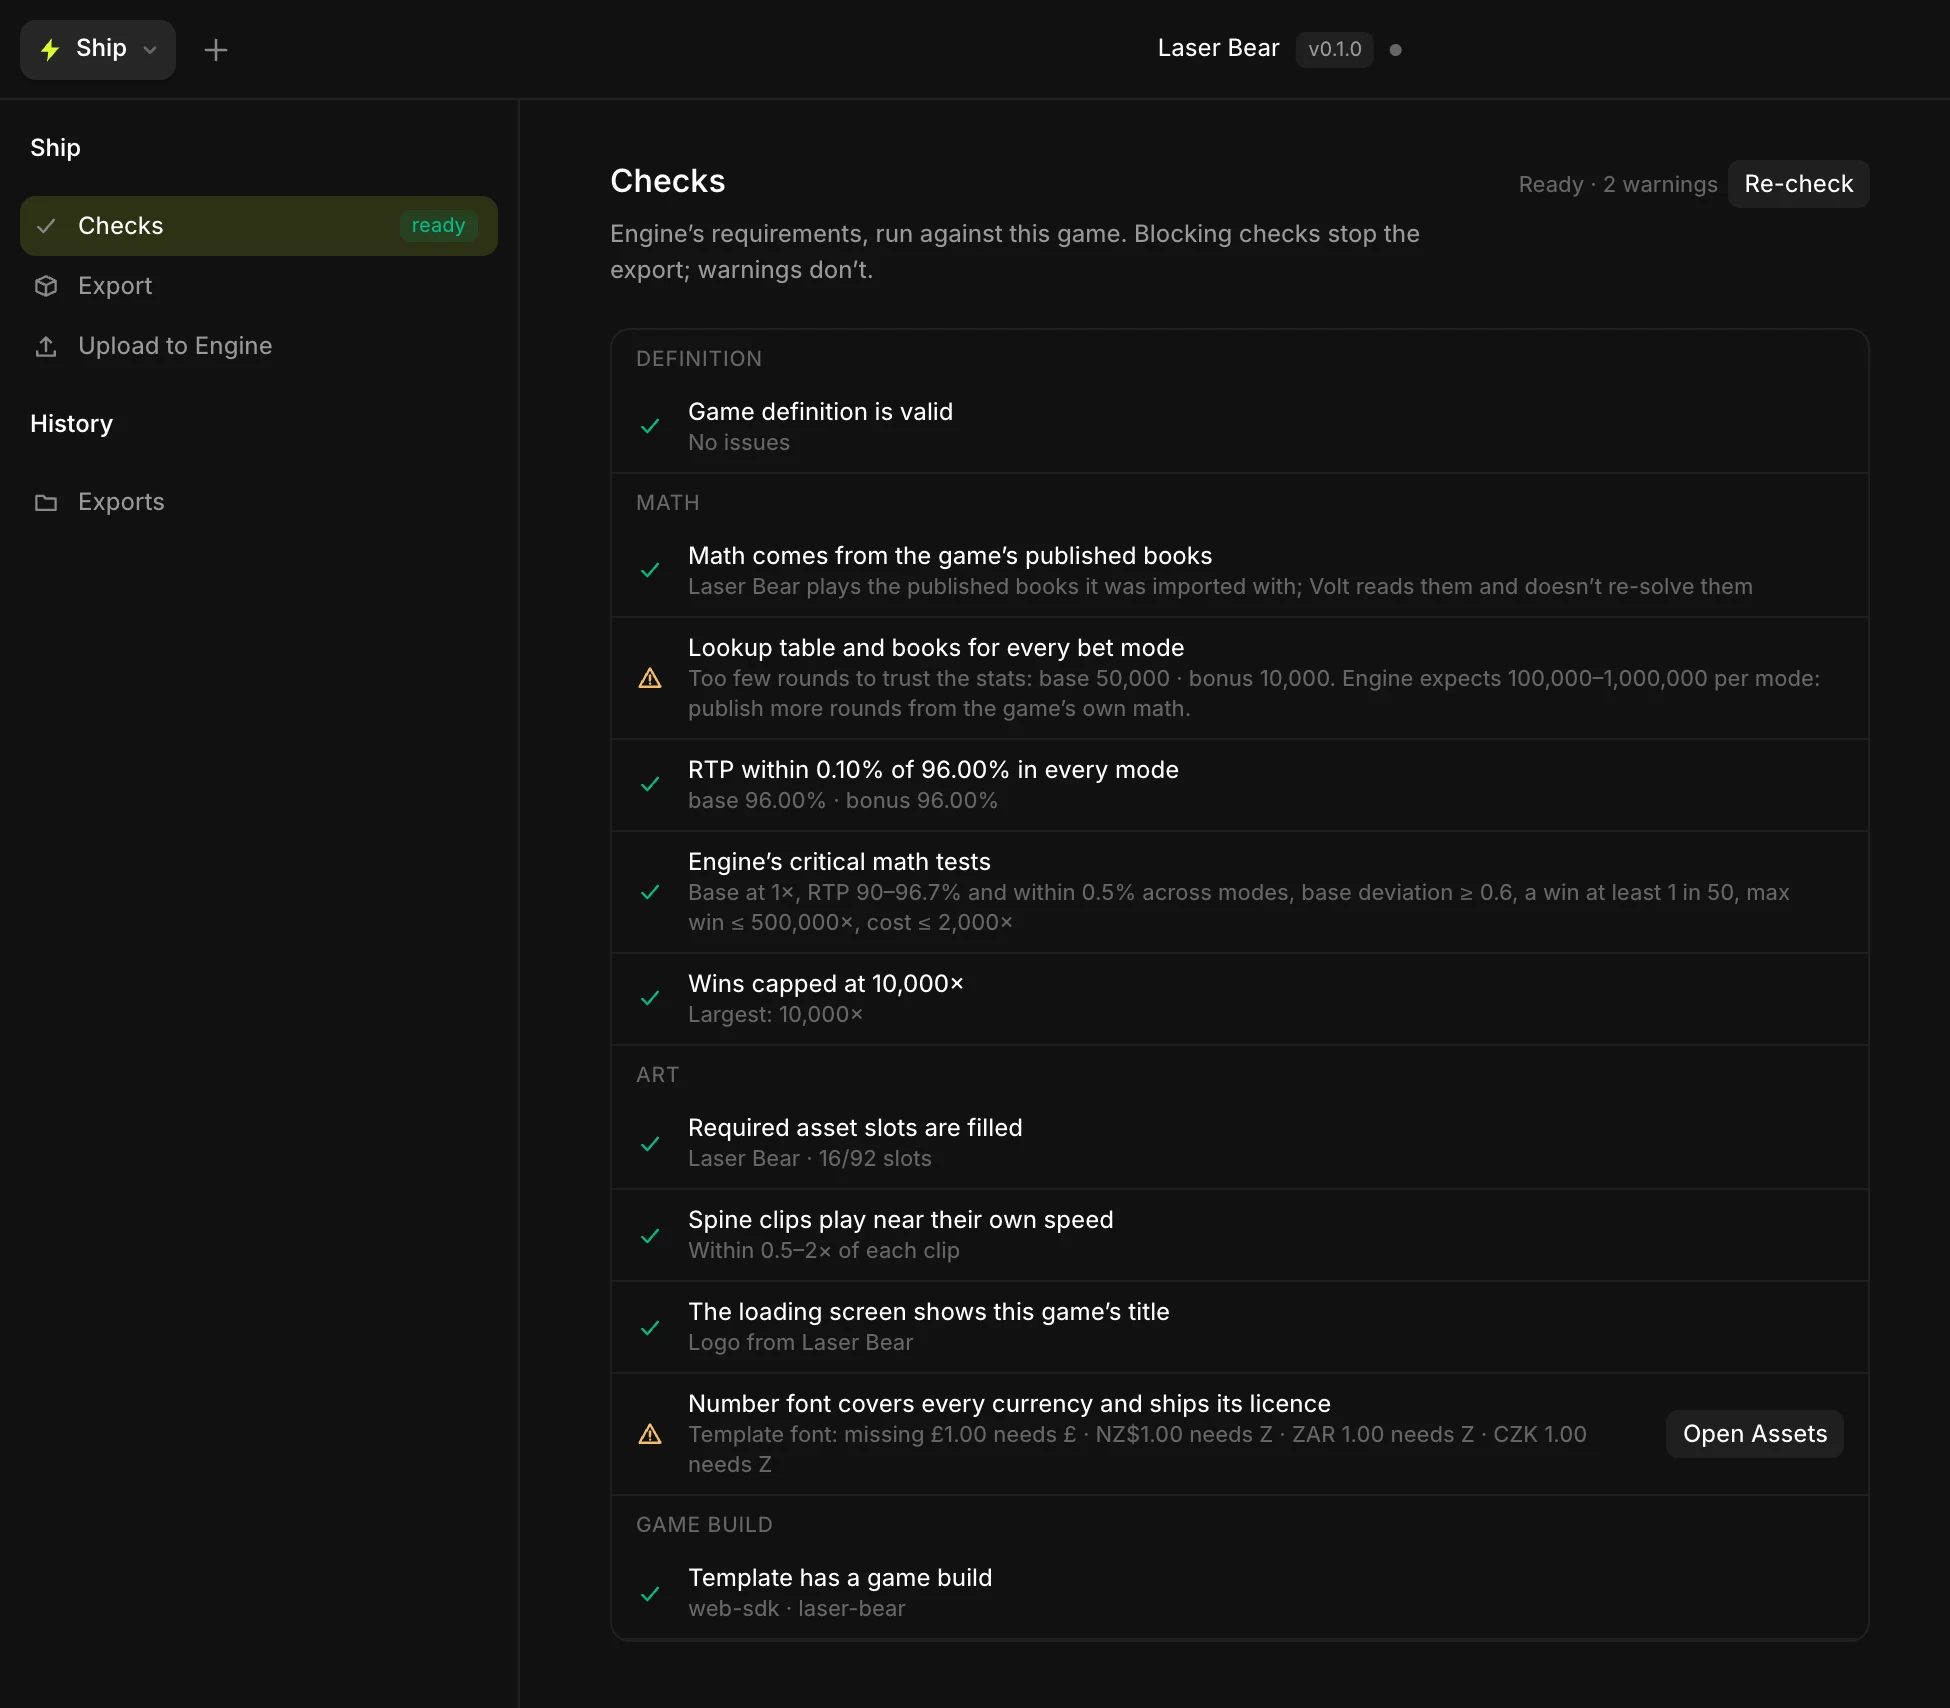Click the checkmark icon beside Checks
The height and width of the screenshot is (1708, 1950).
(46, 226)
